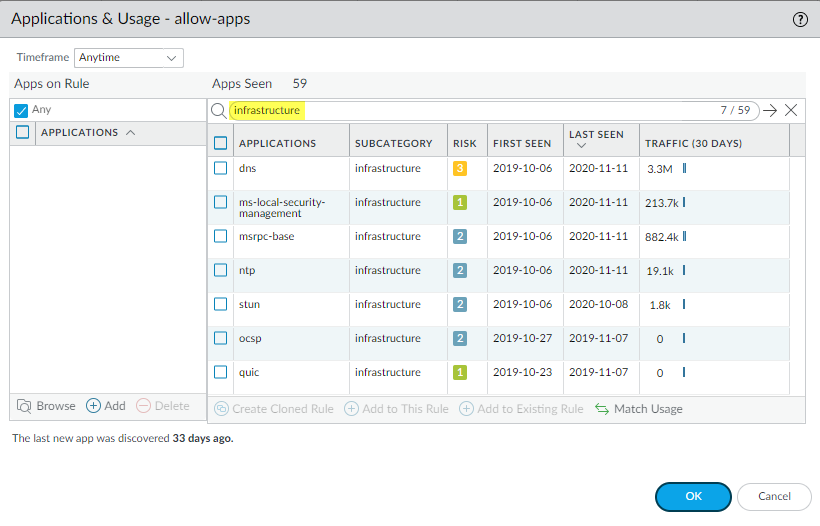Sort Apps on Rule by Applications header

(80, 133)
